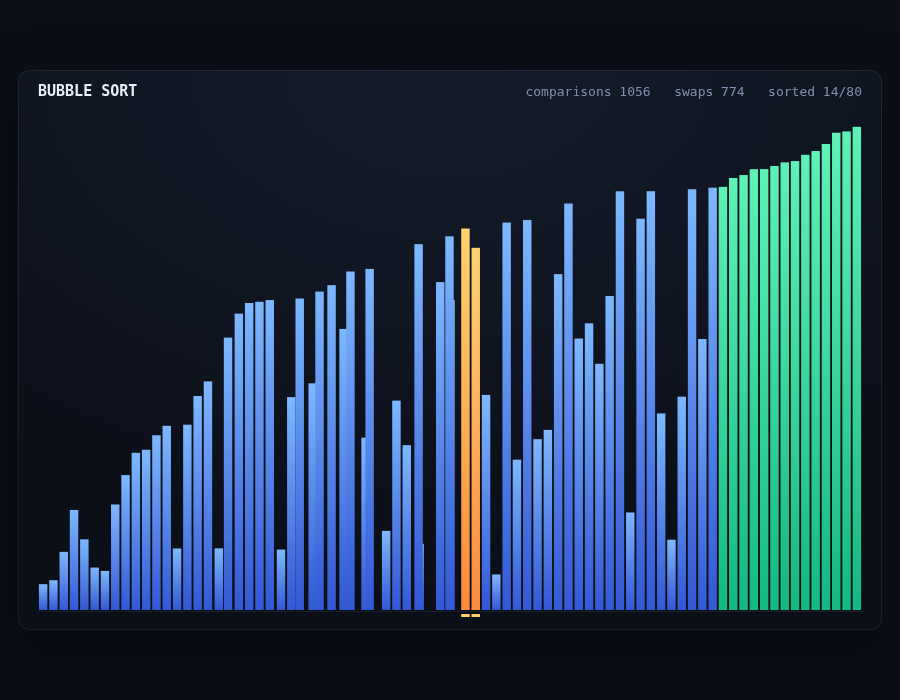Click the second blue bar from the left
The height and width of the screenshot is (700, 900).
pos(53,595)
